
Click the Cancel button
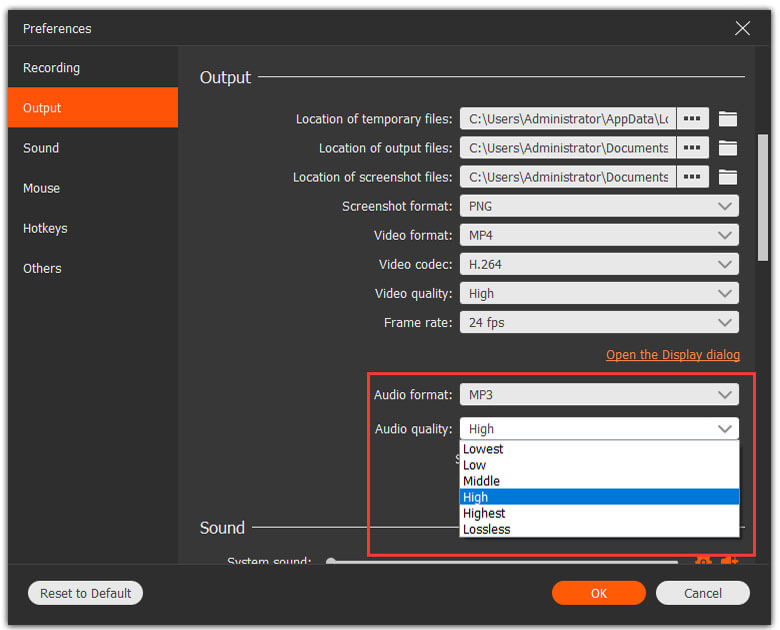(702, 593)
